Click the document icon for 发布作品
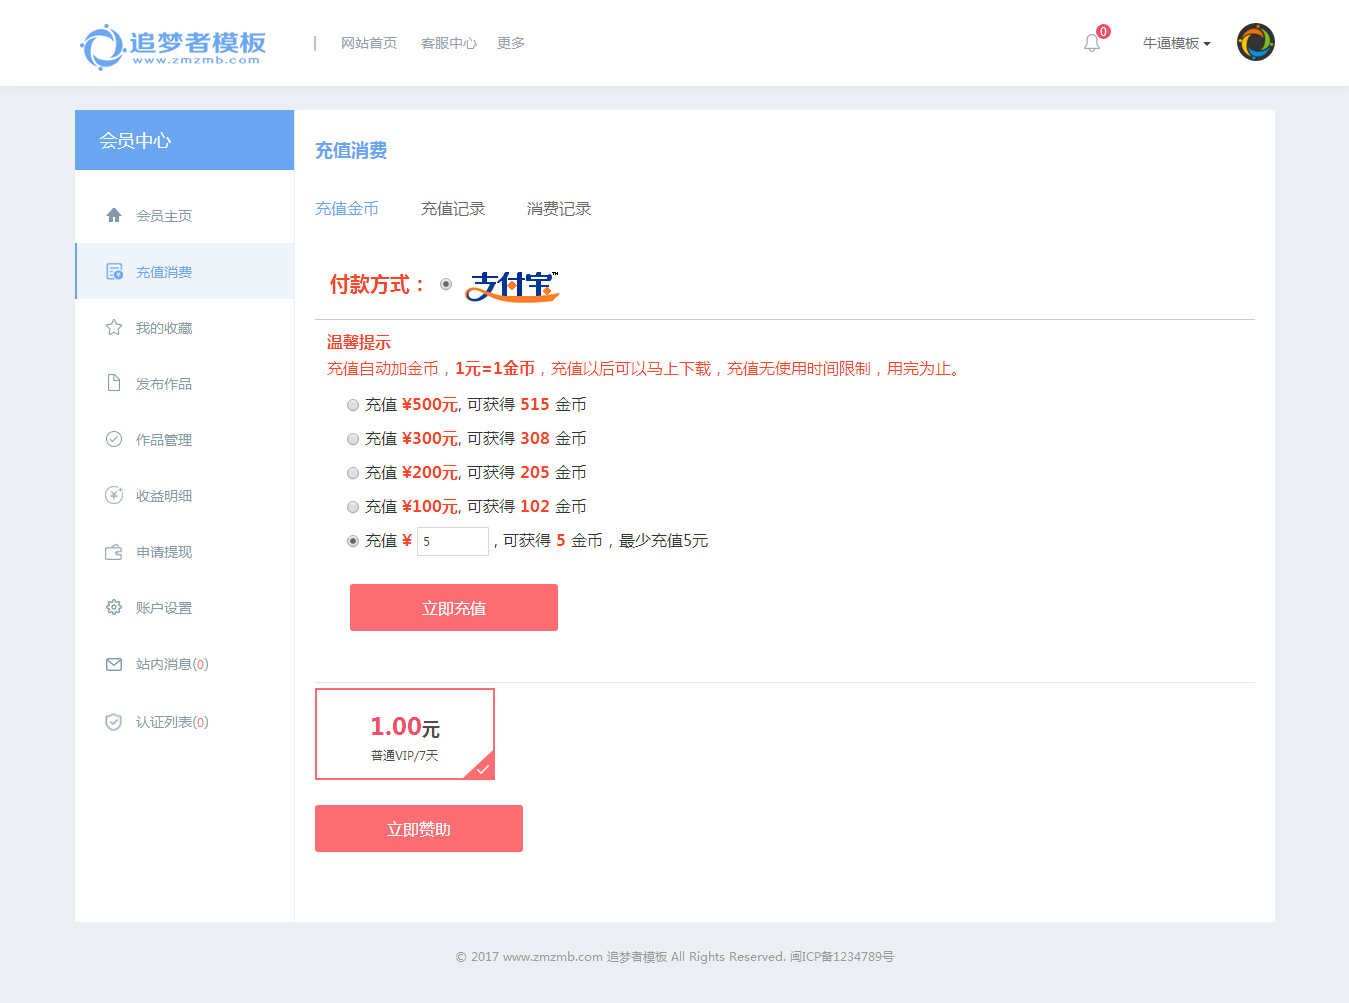This screenshot has width=1349, height=1003. coord(114,383)
